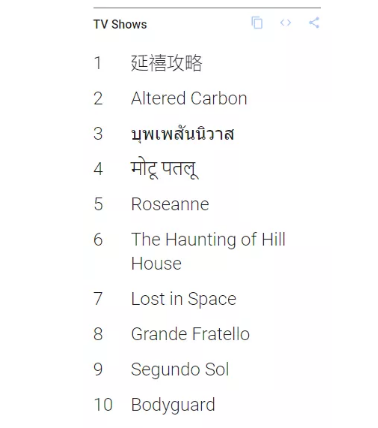The width and height of the screenshot is (378, 428).
Task: Click the Grande Fratello entry
Action: [190, 334]
